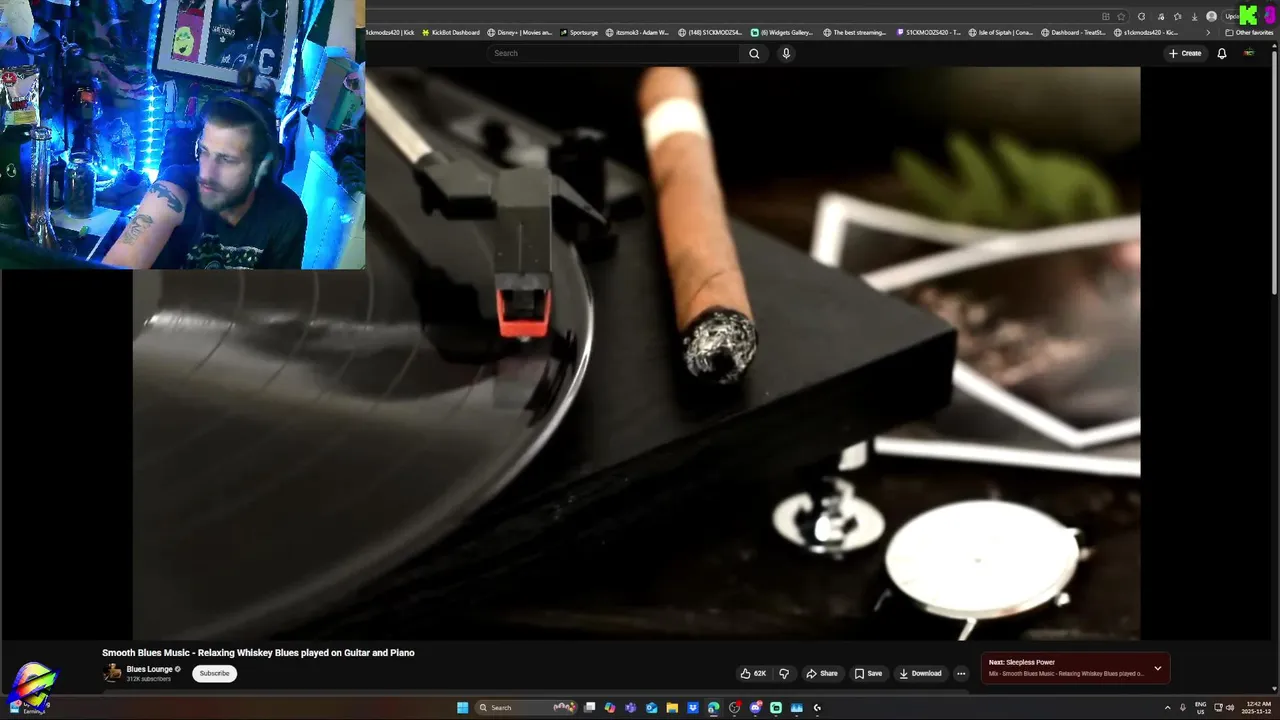Open the Disney+ Movies bookmark
The width and height of the screenshot is (1280, 720).
click(x=520, y=32)
